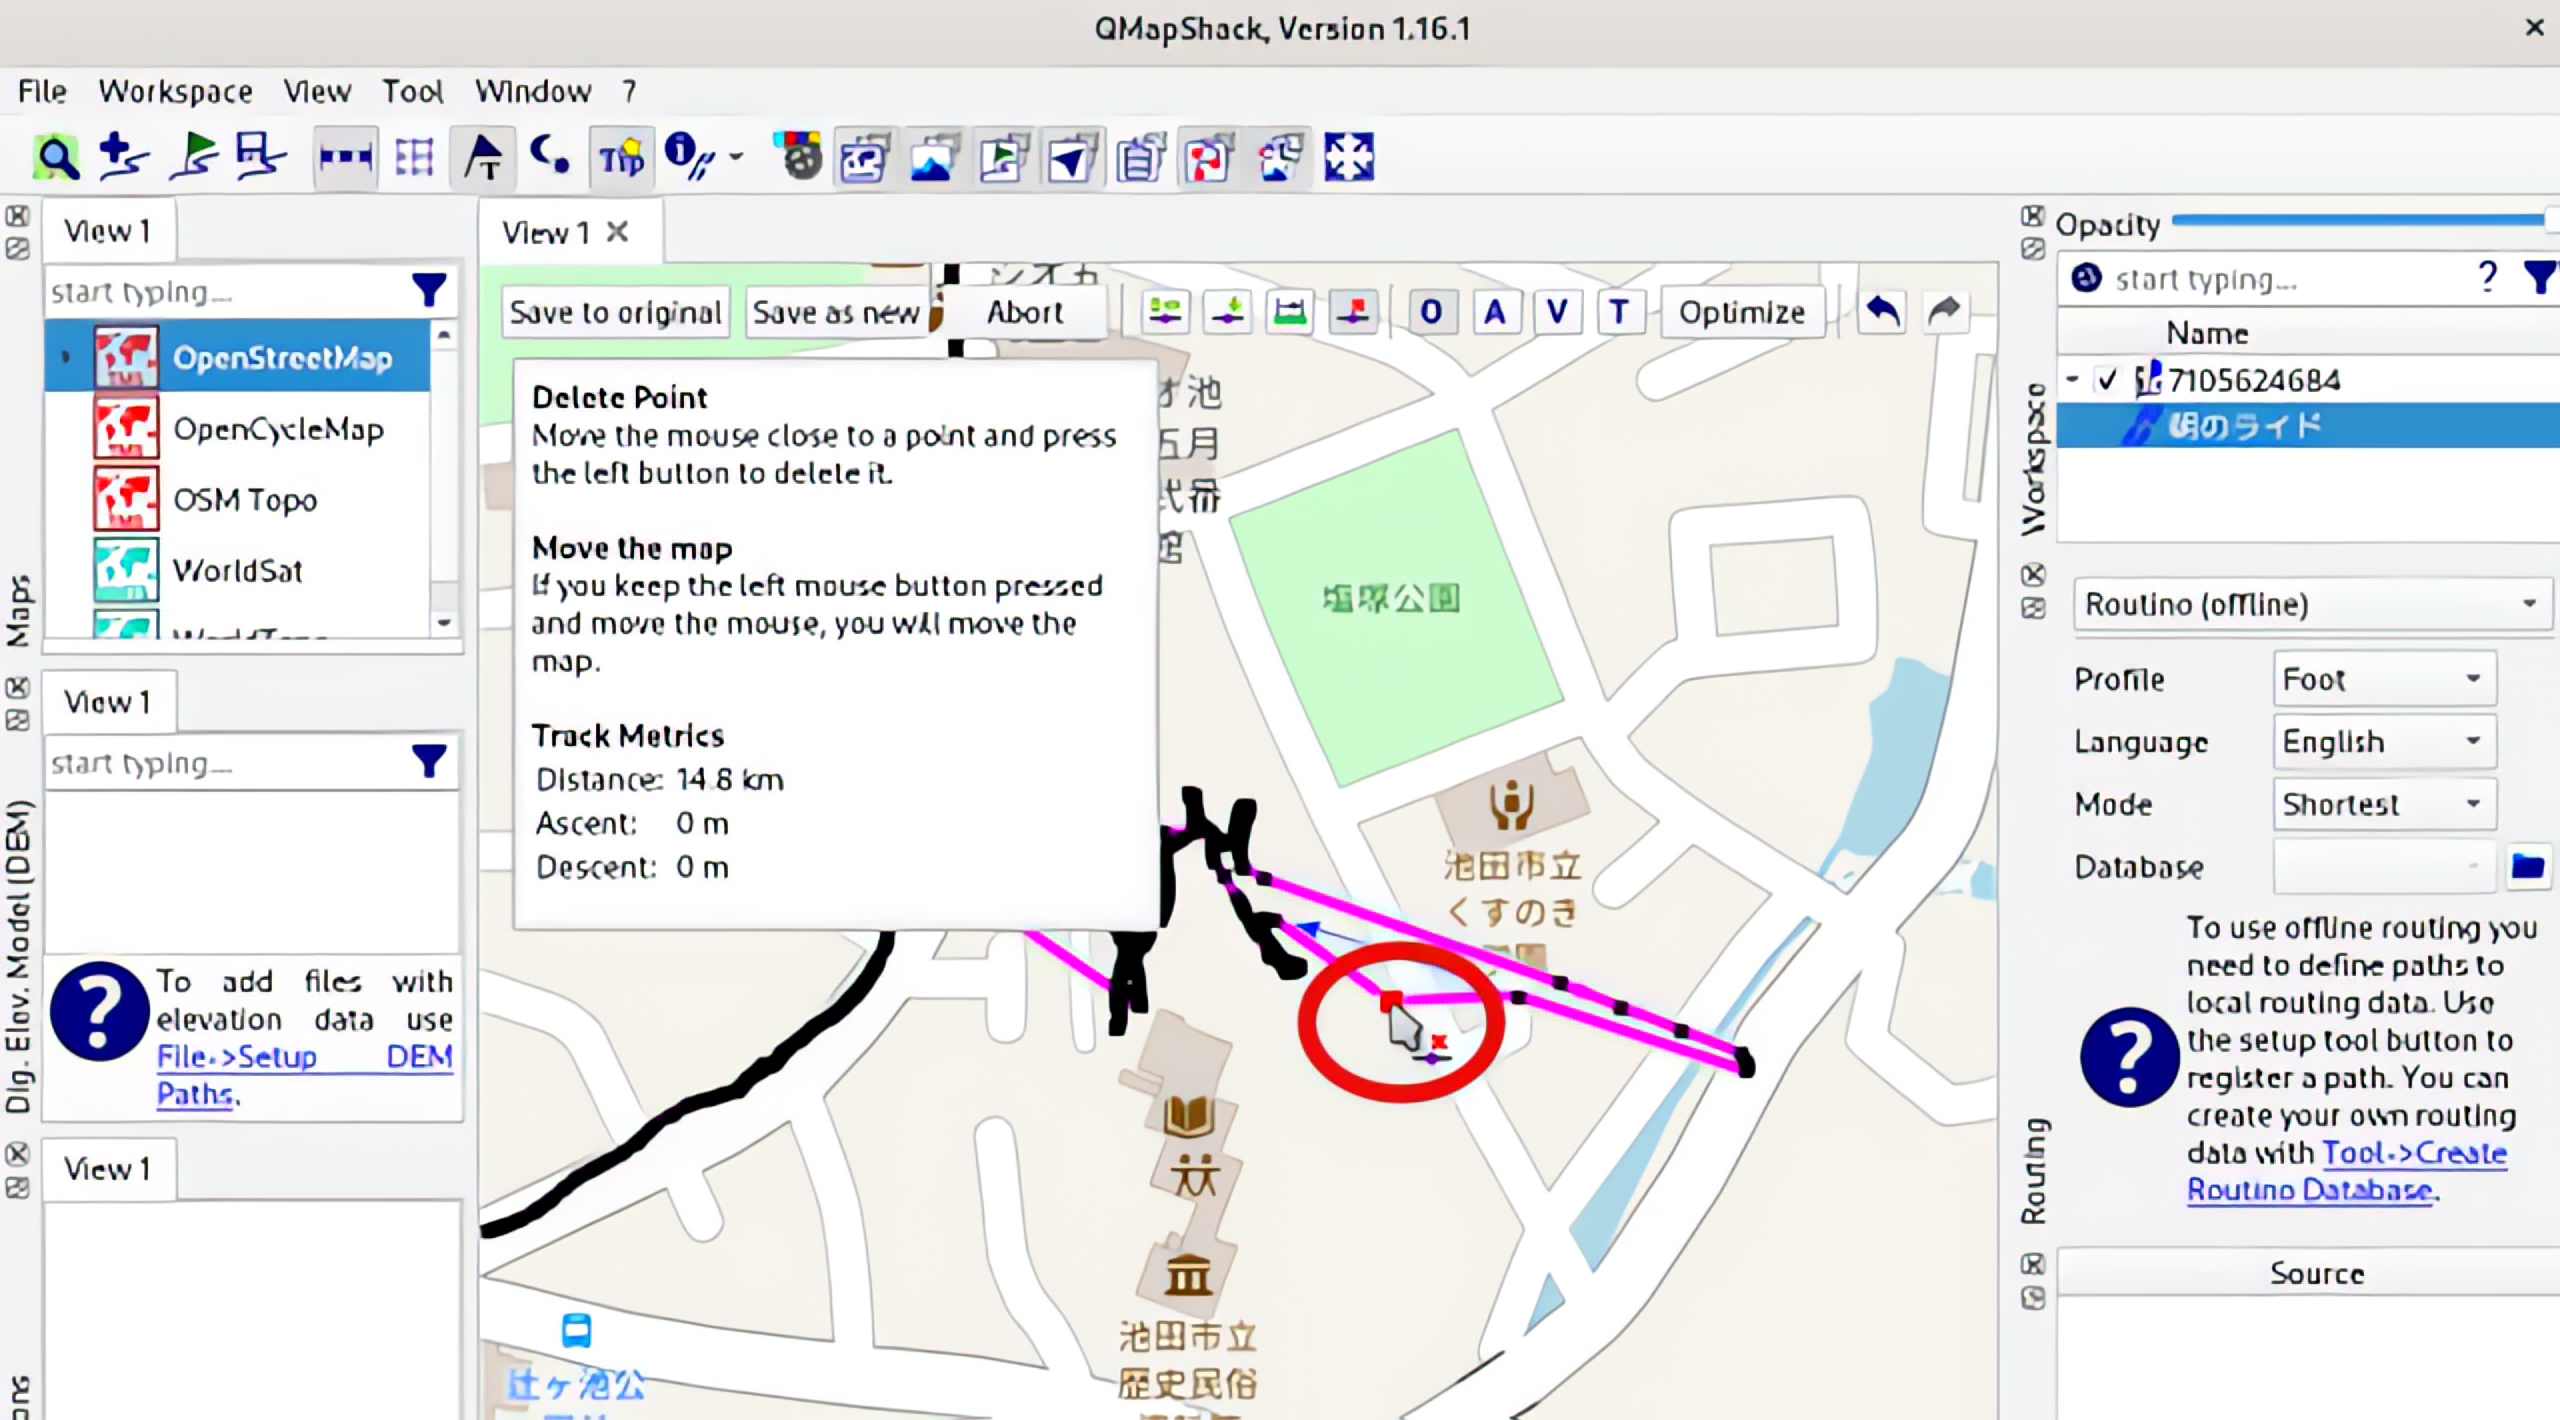Select the range of points tool

pos(1290,312)
